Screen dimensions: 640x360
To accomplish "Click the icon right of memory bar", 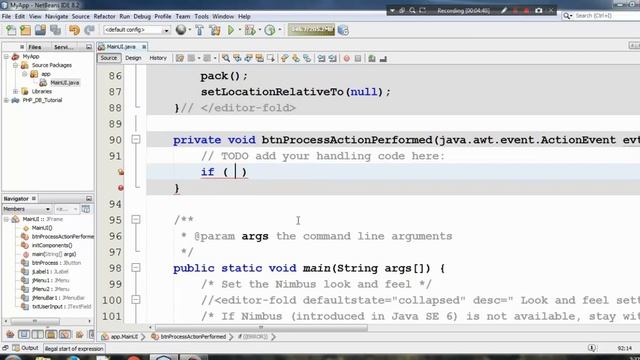I will [x=343, y=30].
